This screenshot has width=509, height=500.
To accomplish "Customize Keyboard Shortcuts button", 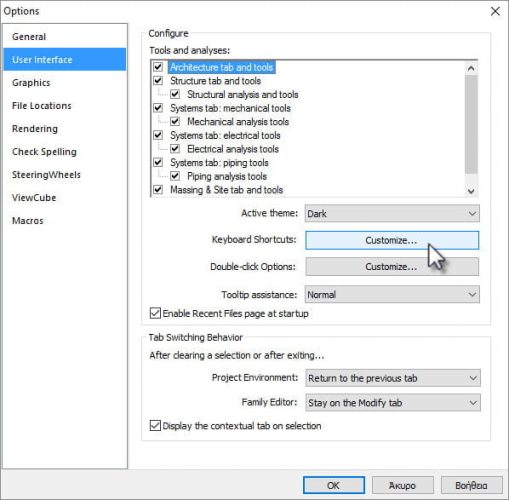I will pos(392,240).
